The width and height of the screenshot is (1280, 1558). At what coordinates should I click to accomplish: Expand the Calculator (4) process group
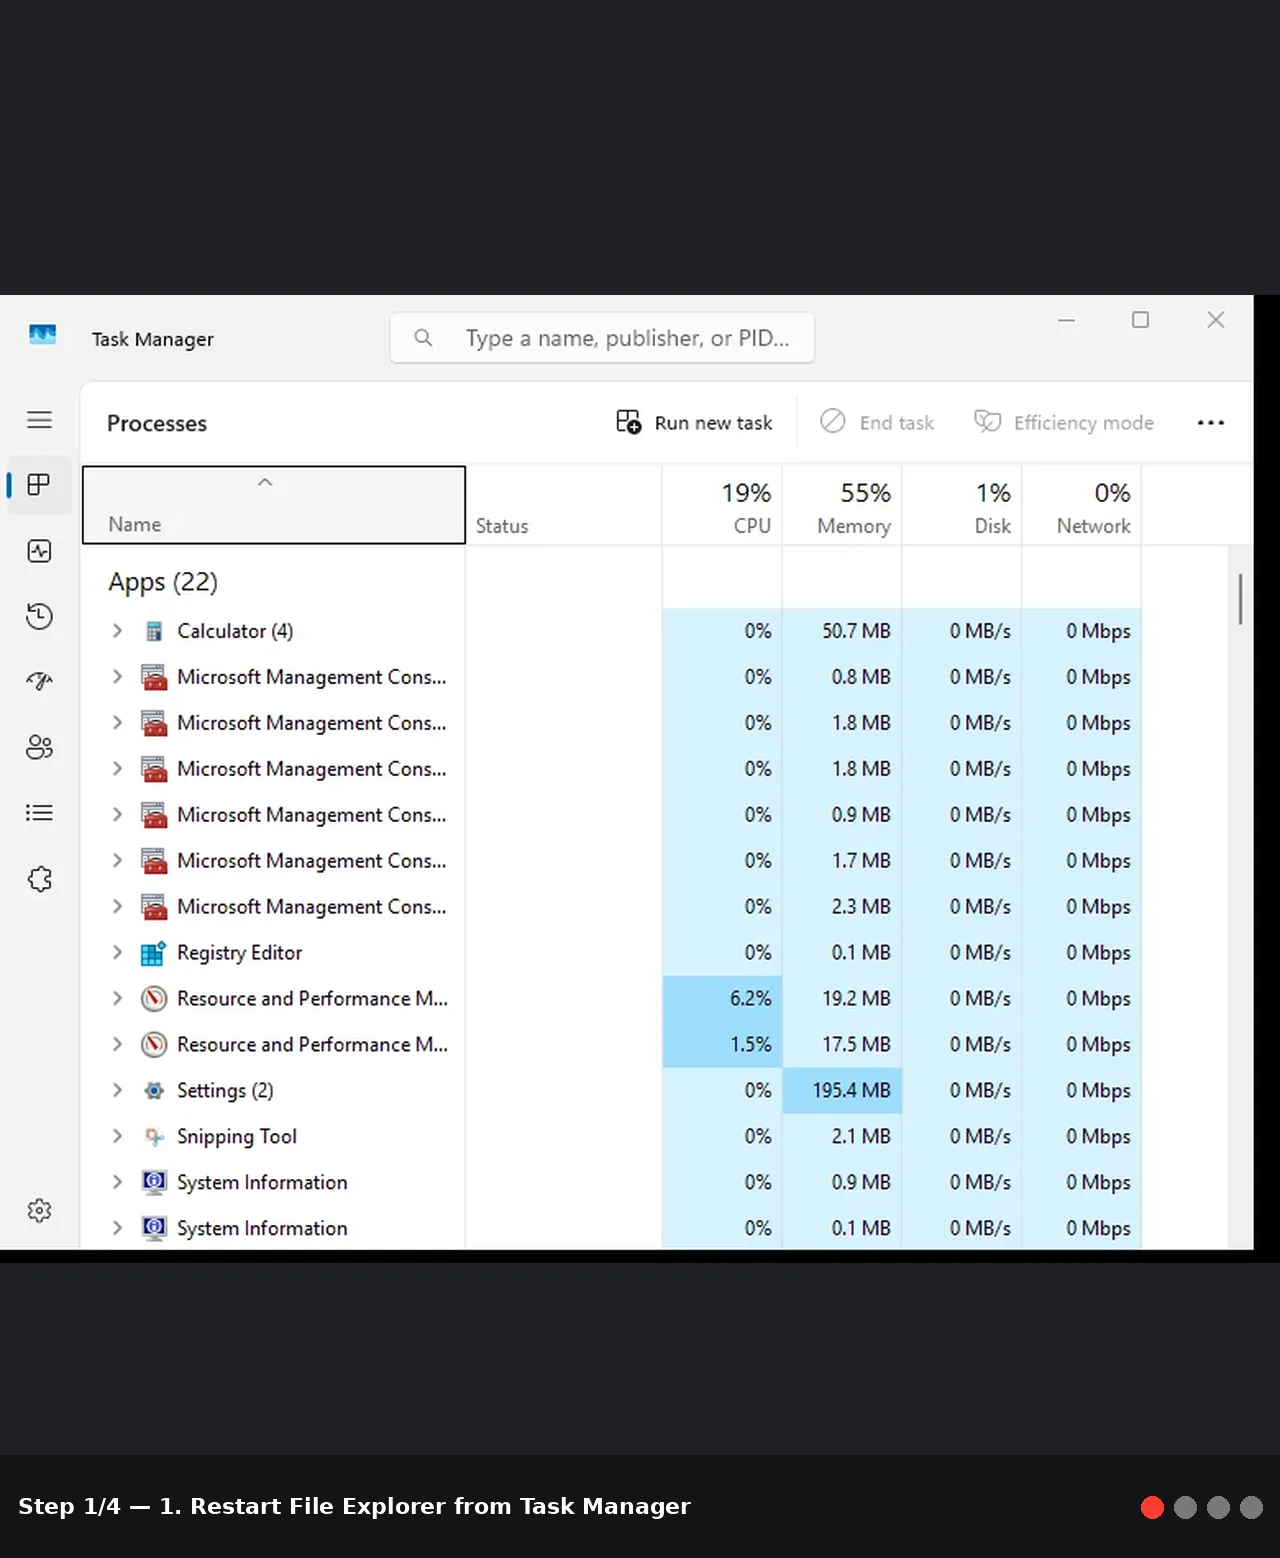point(117,631)
